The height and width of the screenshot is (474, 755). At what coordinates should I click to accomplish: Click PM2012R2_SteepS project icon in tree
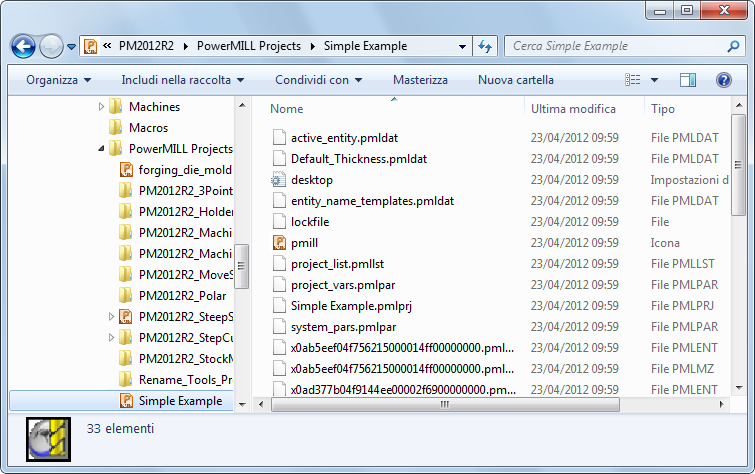coord(126,316)
